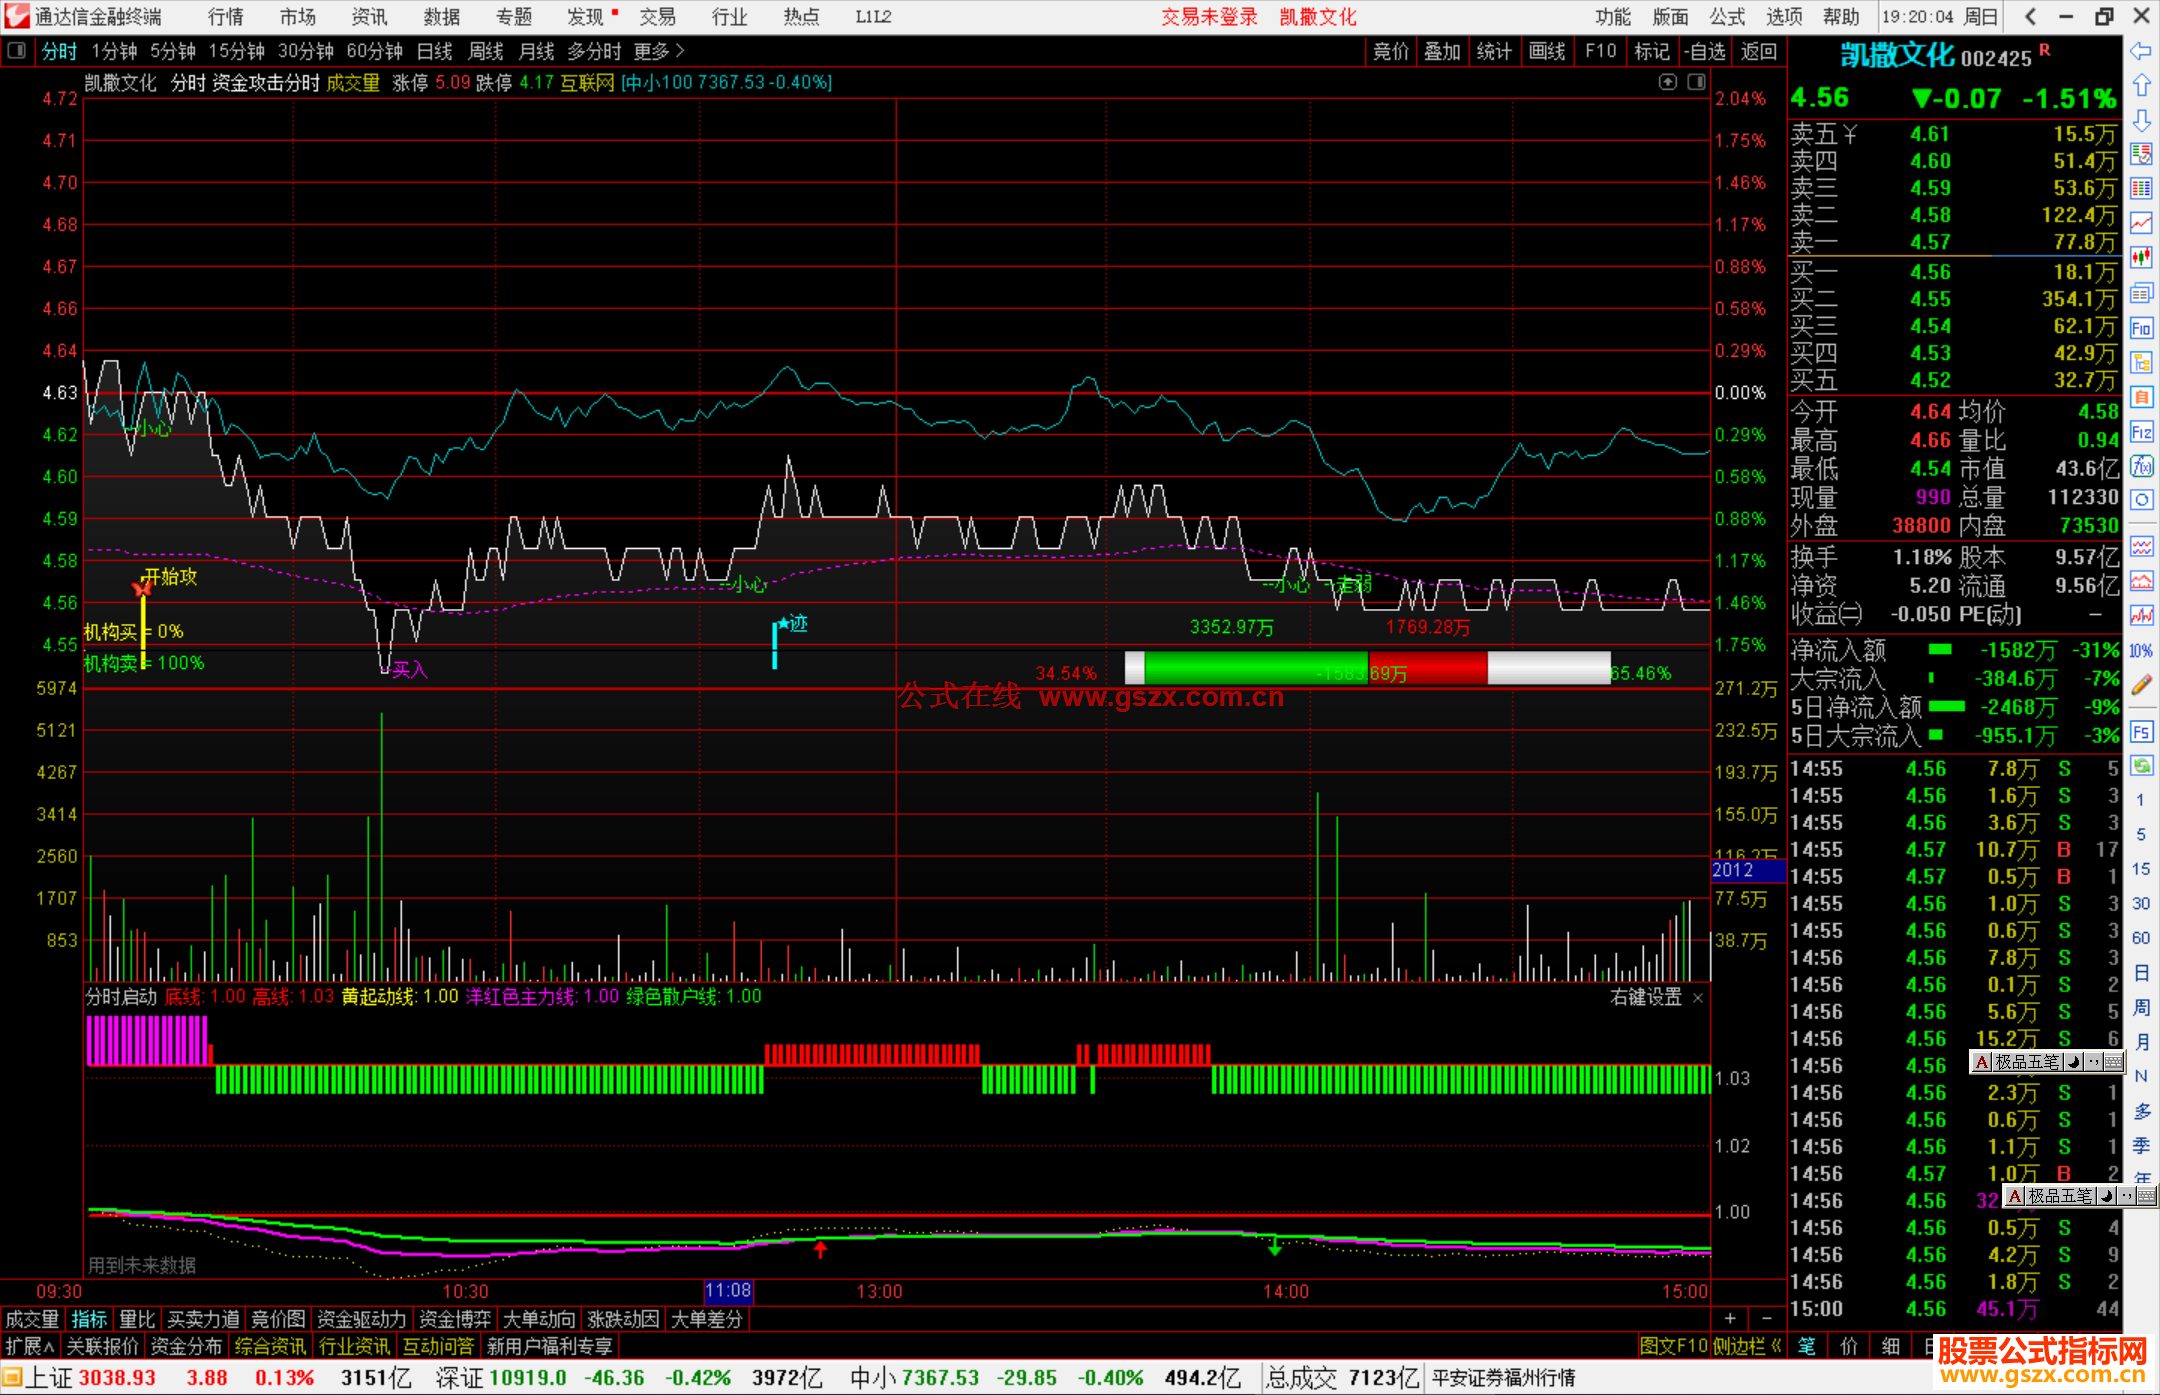Open the 综合资讯 bottom tab
2160x1395 pixels.
(270, 1346)
